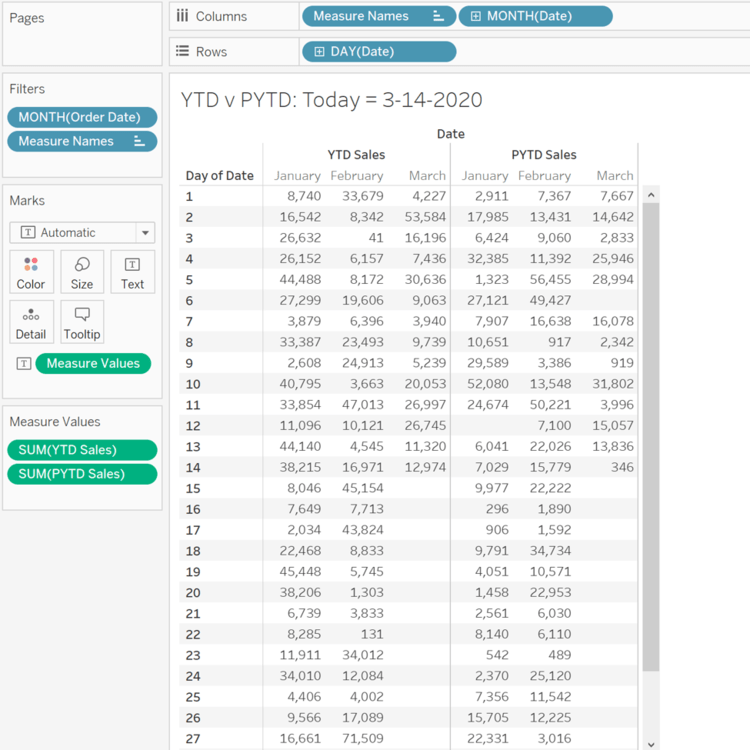
Task: Click the Measure Values card label
Action: tap(55, 422)
